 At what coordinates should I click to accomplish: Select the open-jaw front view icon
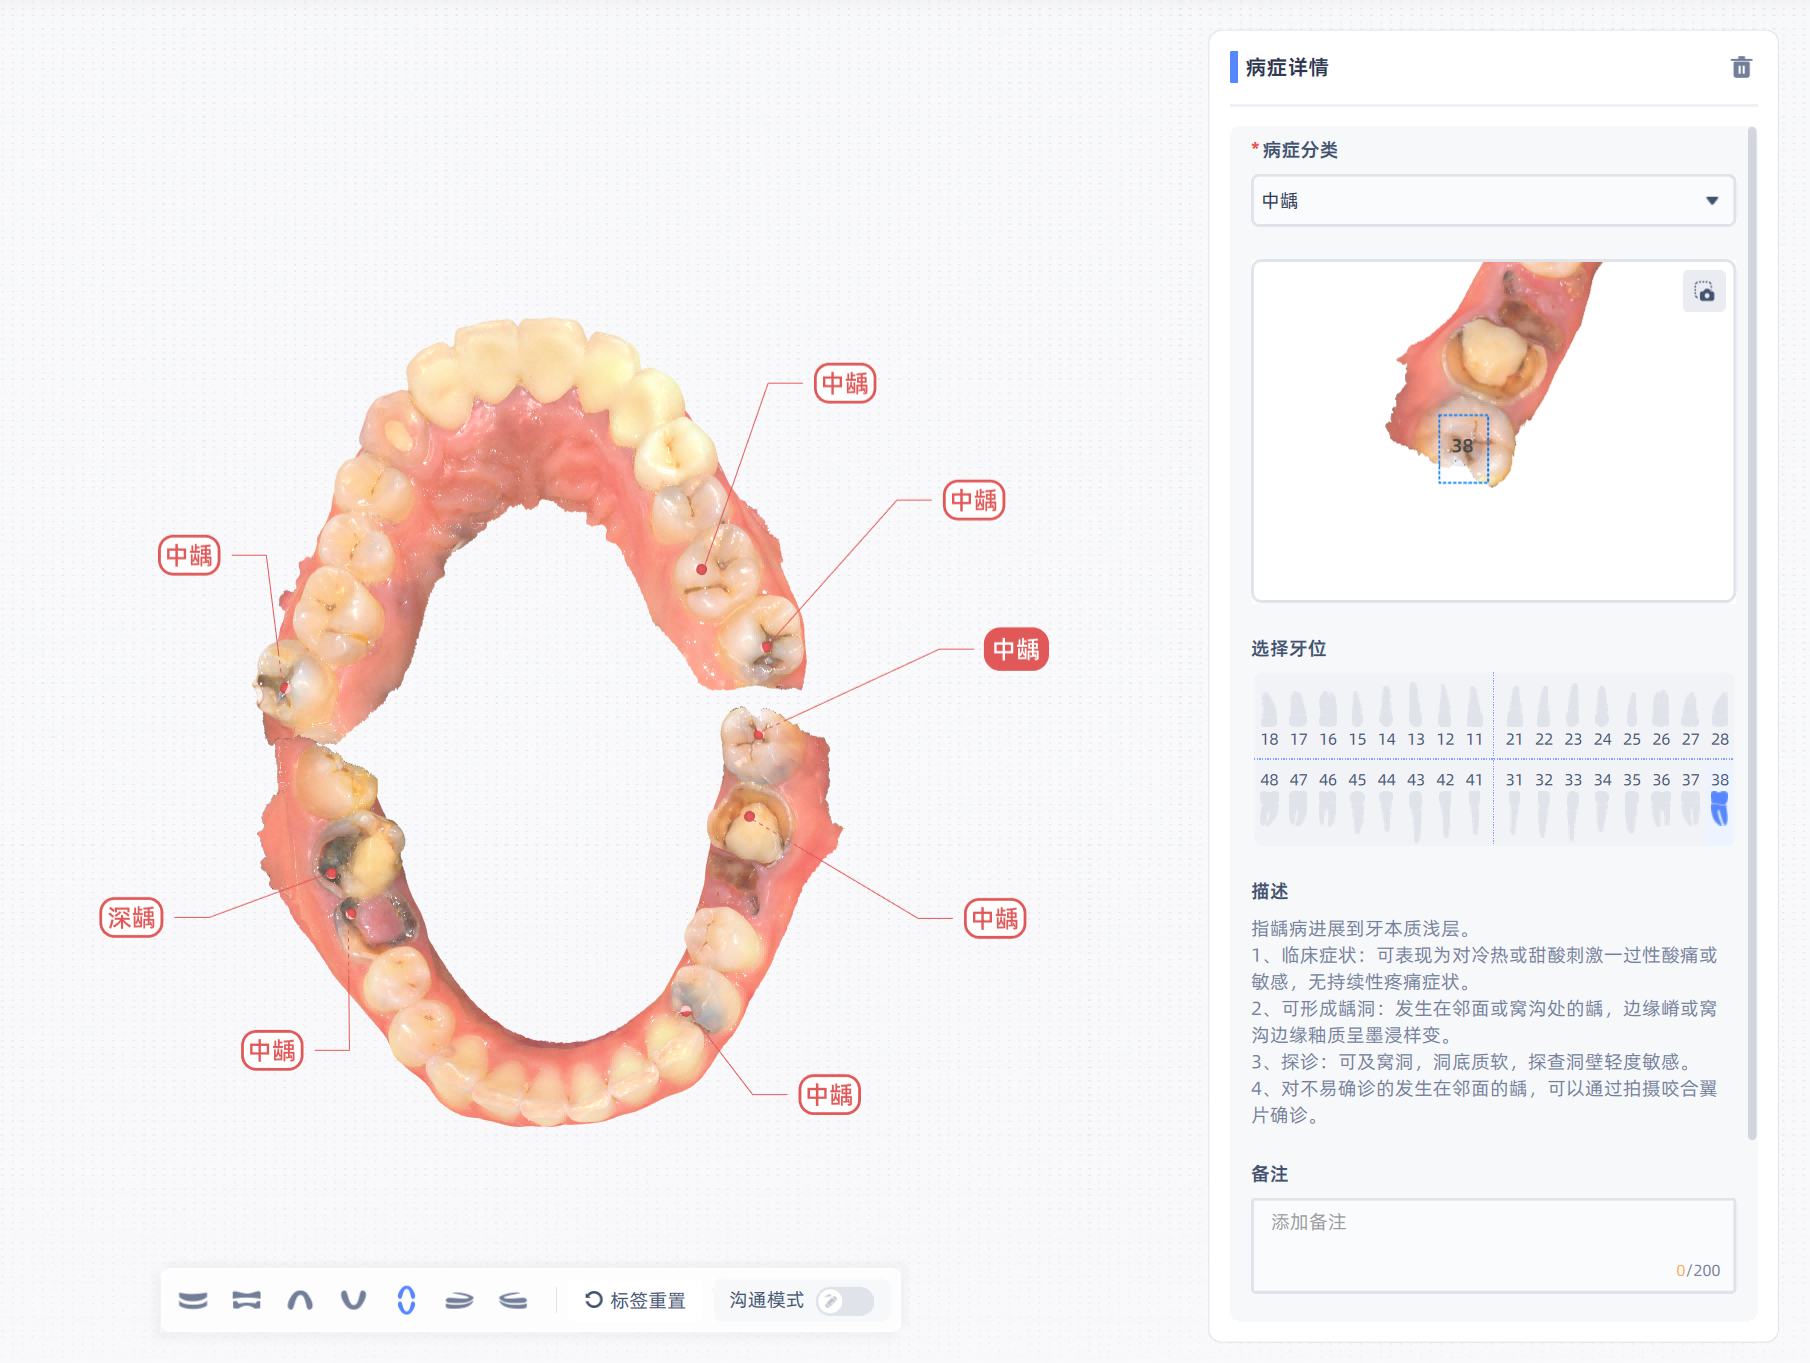[246, 1300]
